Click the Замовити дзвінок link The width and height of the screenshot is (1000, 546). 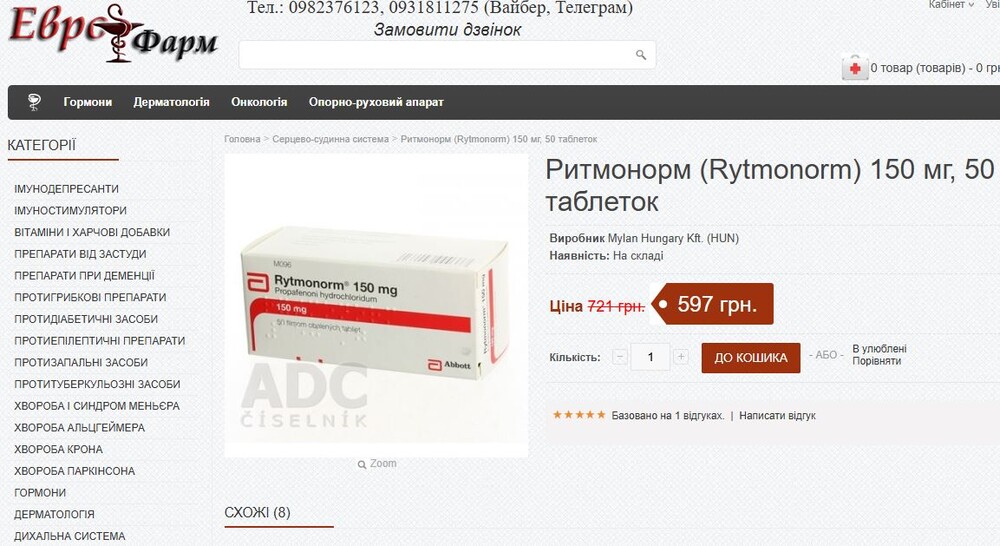pyautogui.click(x=447, y=30)
